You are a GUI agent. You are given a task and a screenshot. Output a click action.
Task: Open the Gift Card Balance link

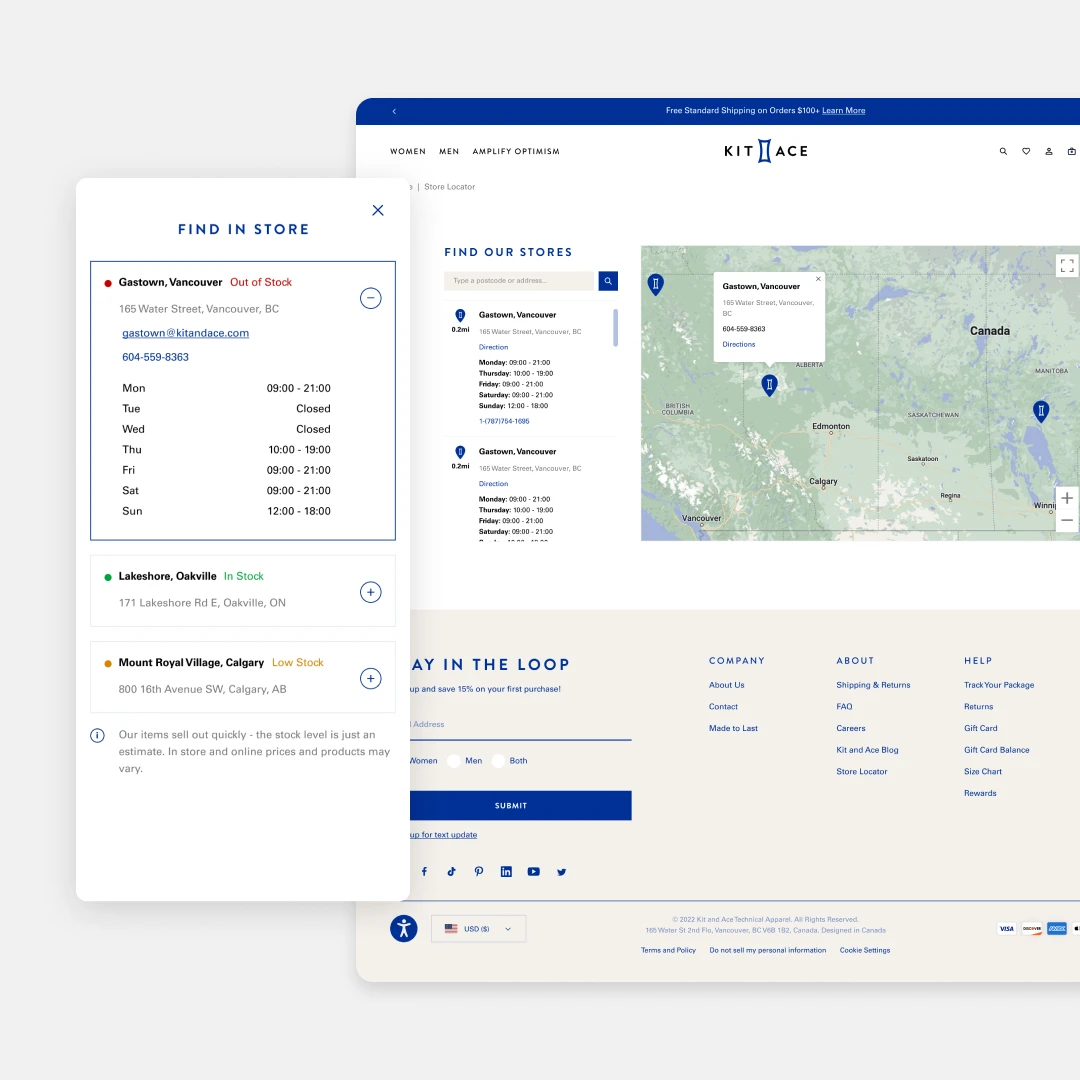coord(997,750)
